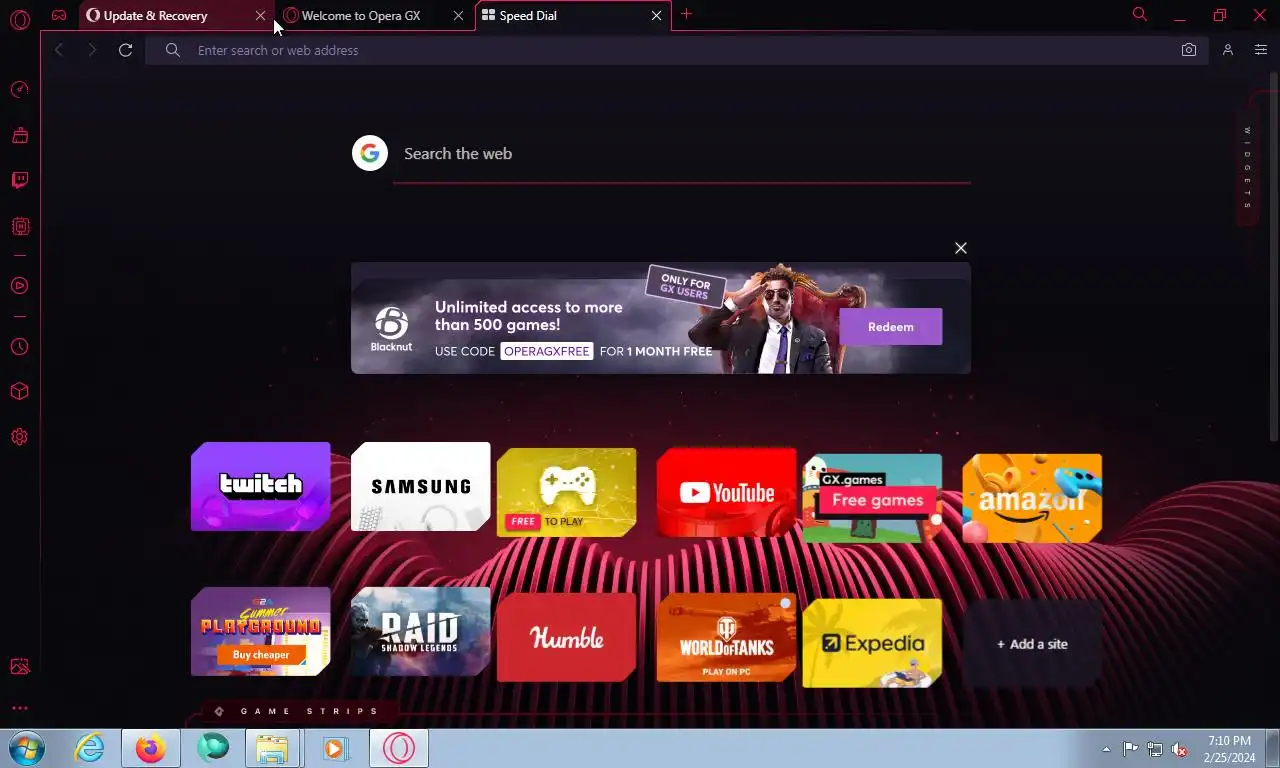The height and width of the screenshot is (768, 1280).
Task: Dismiss the Blacknut banner
Action: 960,248
